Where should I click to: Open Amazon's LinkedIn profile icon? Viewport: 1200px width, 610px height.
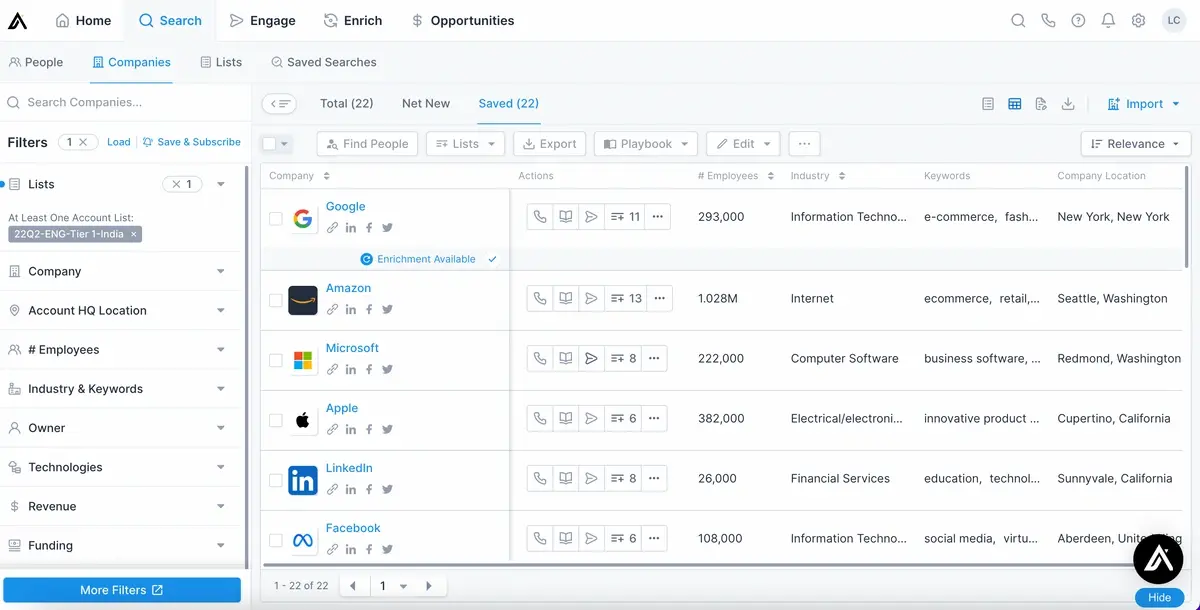350,310
